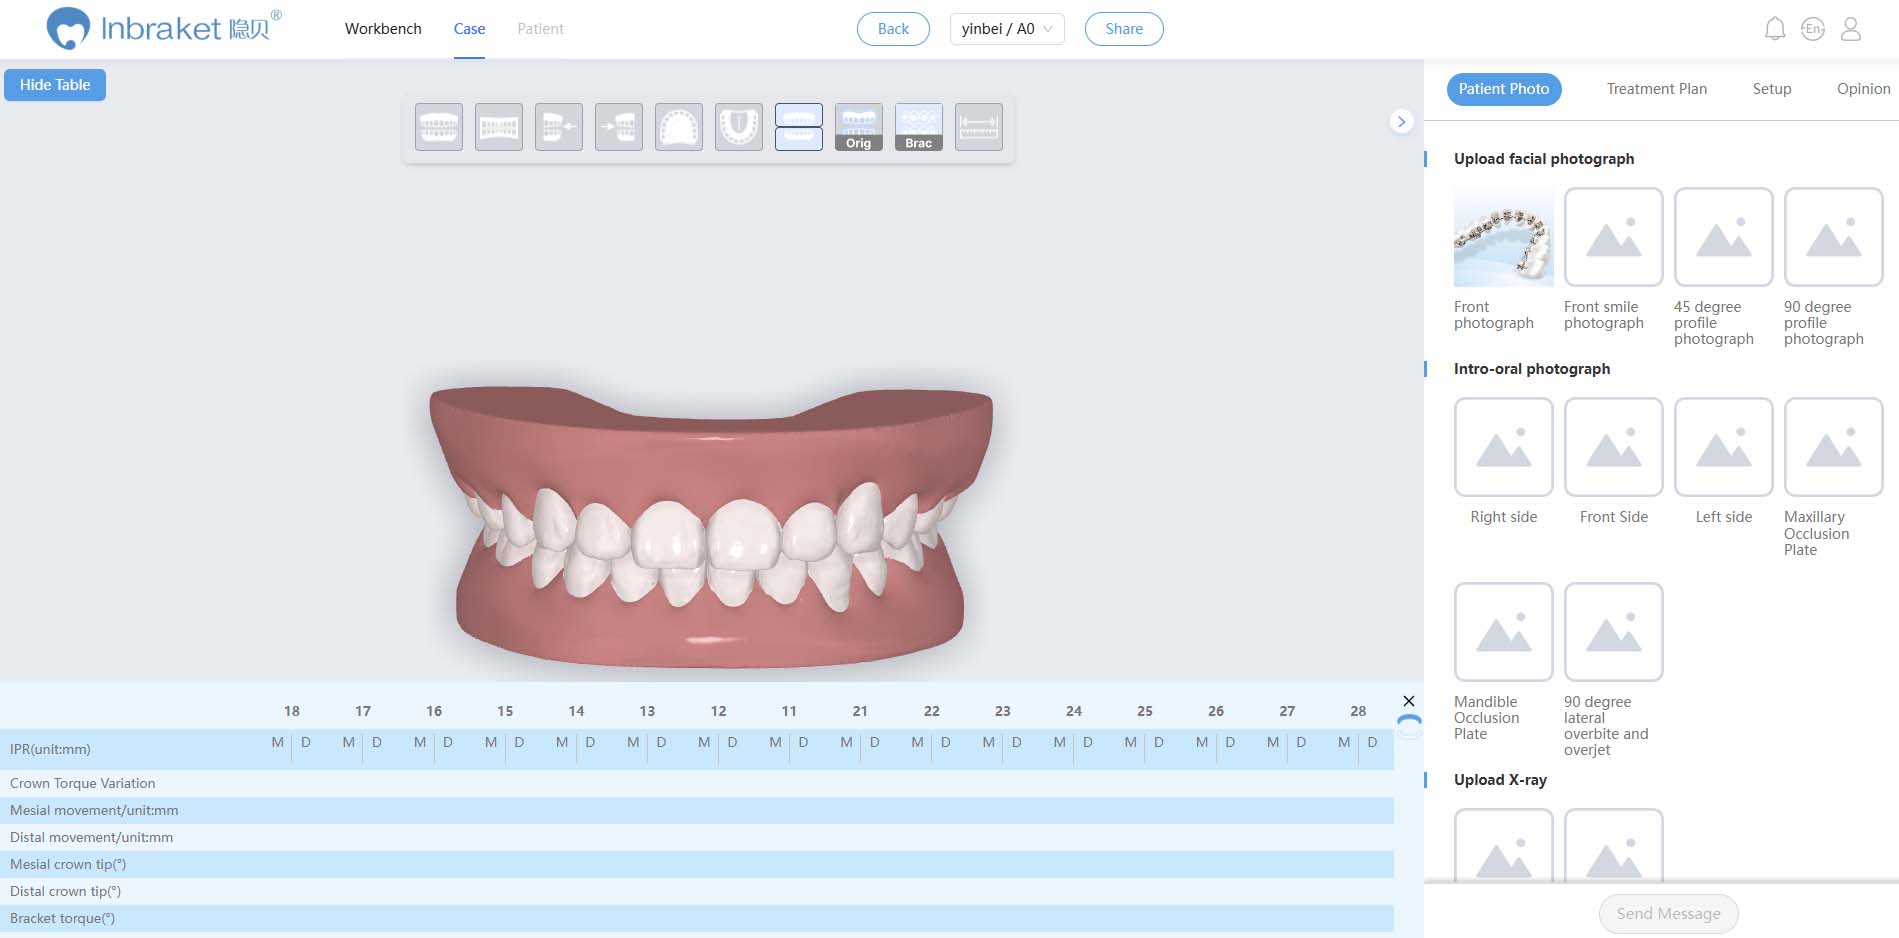Click Mesial movement/unit:mm row label
The height and width of the screenshot is (938, 1899).
94,810
